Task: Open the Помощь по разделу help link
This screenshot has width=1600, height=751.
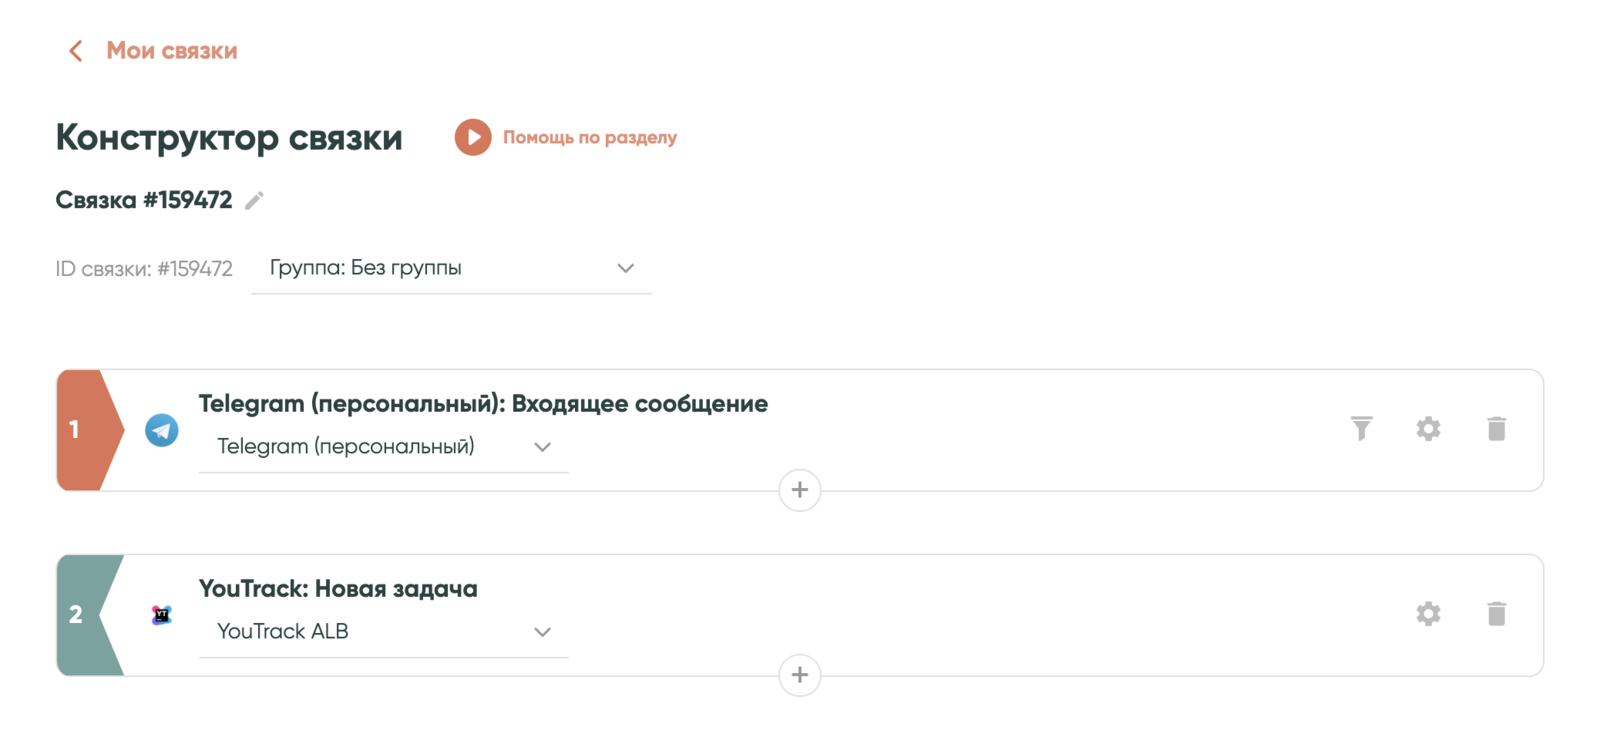Action: [589, 138]
